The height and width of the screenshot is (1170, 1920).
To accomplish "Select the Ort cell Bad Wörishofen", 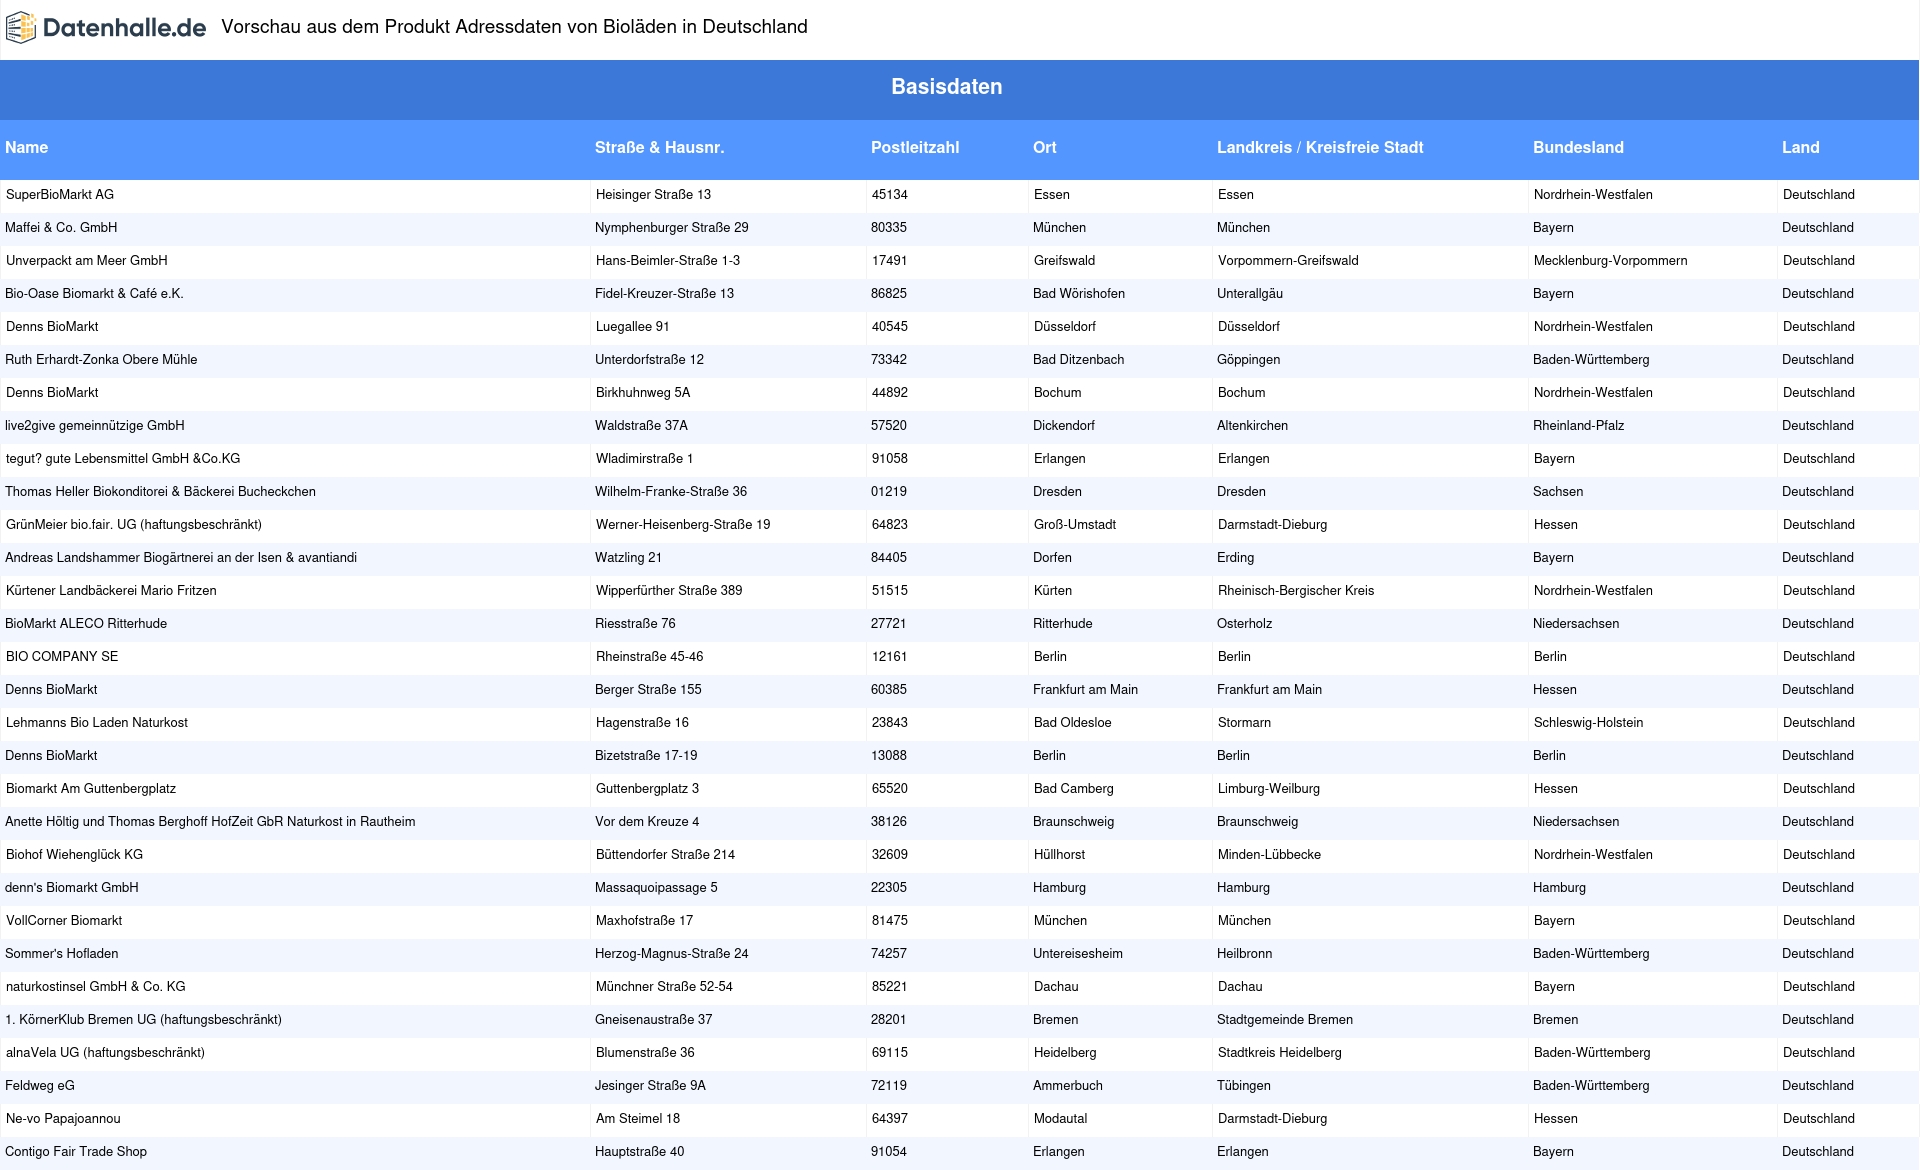I will [x=1079, y=294].
